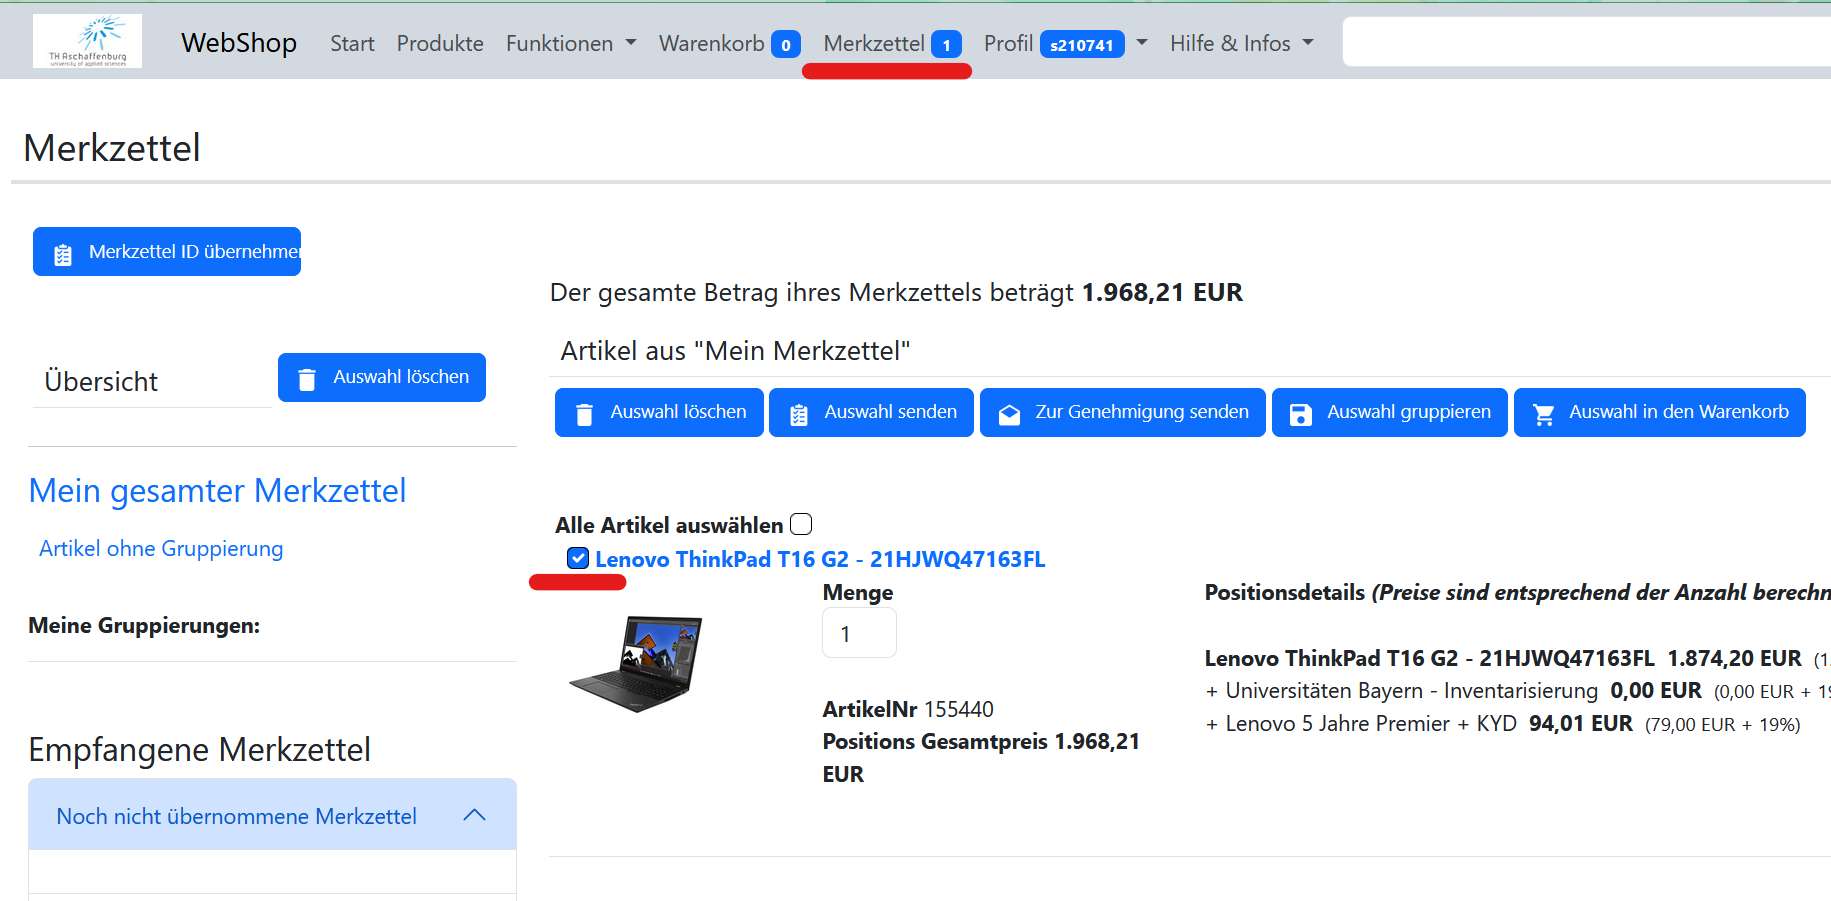Click the Menge quantity field
The height and width of the screenshot is (901, 1831).
point(859,633)
